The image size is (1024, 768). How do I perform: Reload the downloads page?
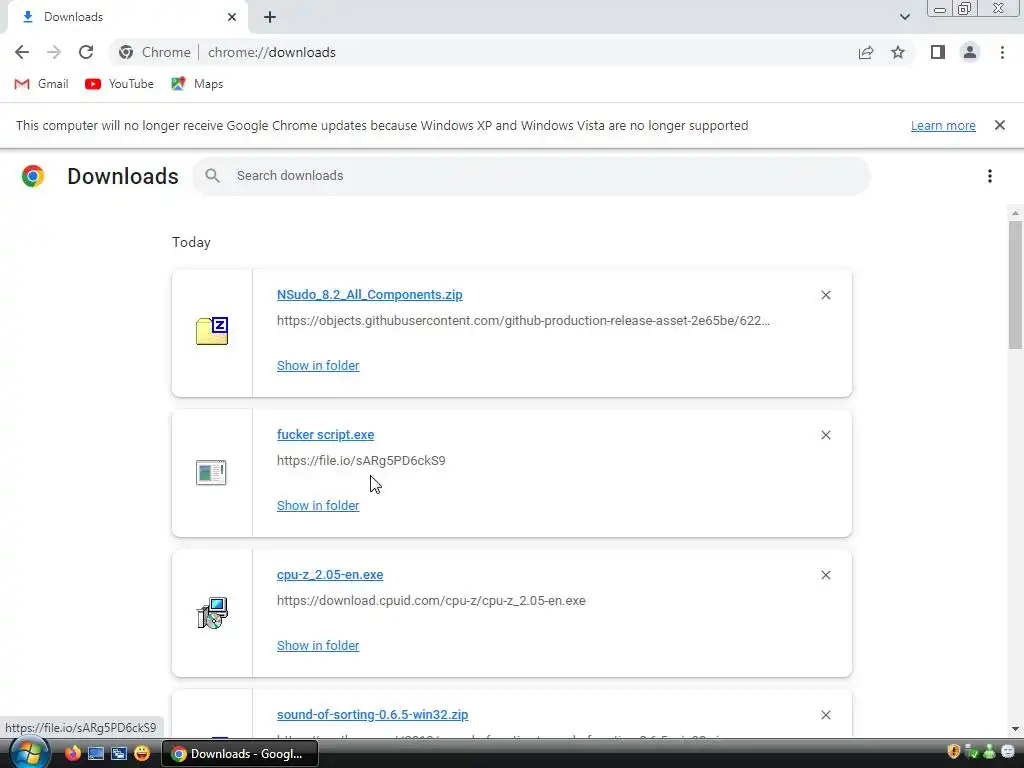(86, 52)
